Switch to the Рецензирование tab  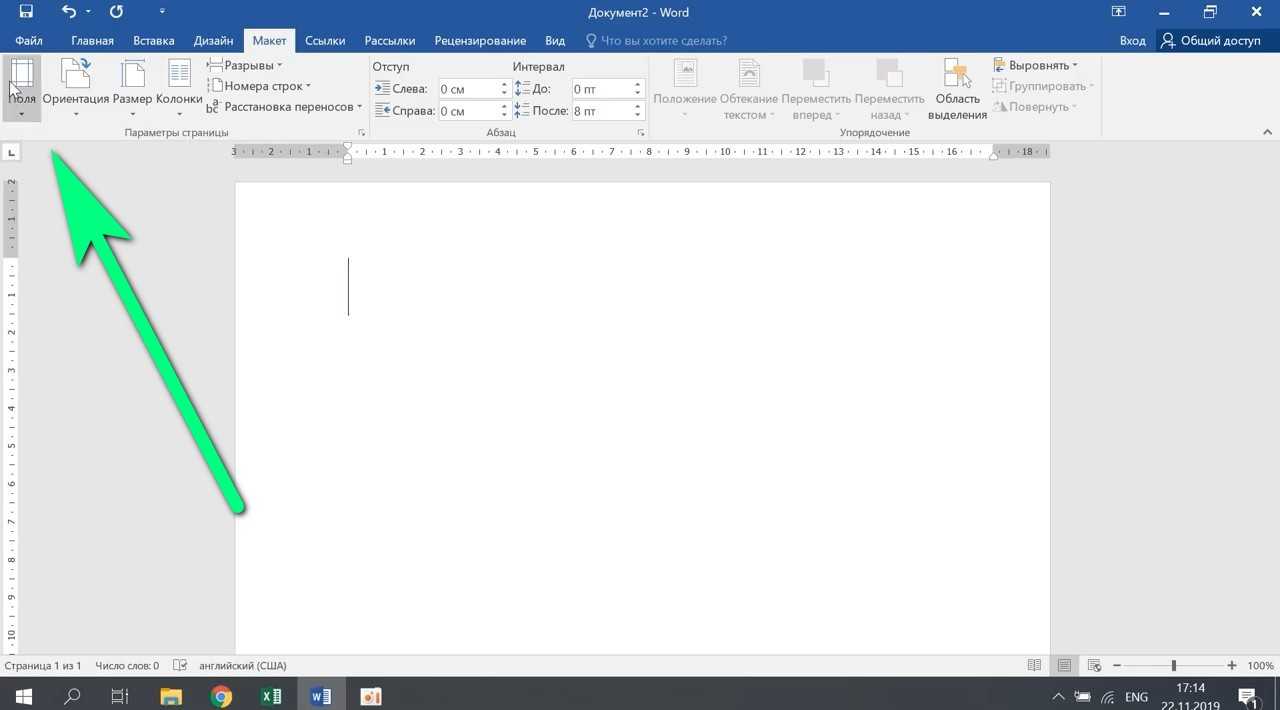(480, 41)
